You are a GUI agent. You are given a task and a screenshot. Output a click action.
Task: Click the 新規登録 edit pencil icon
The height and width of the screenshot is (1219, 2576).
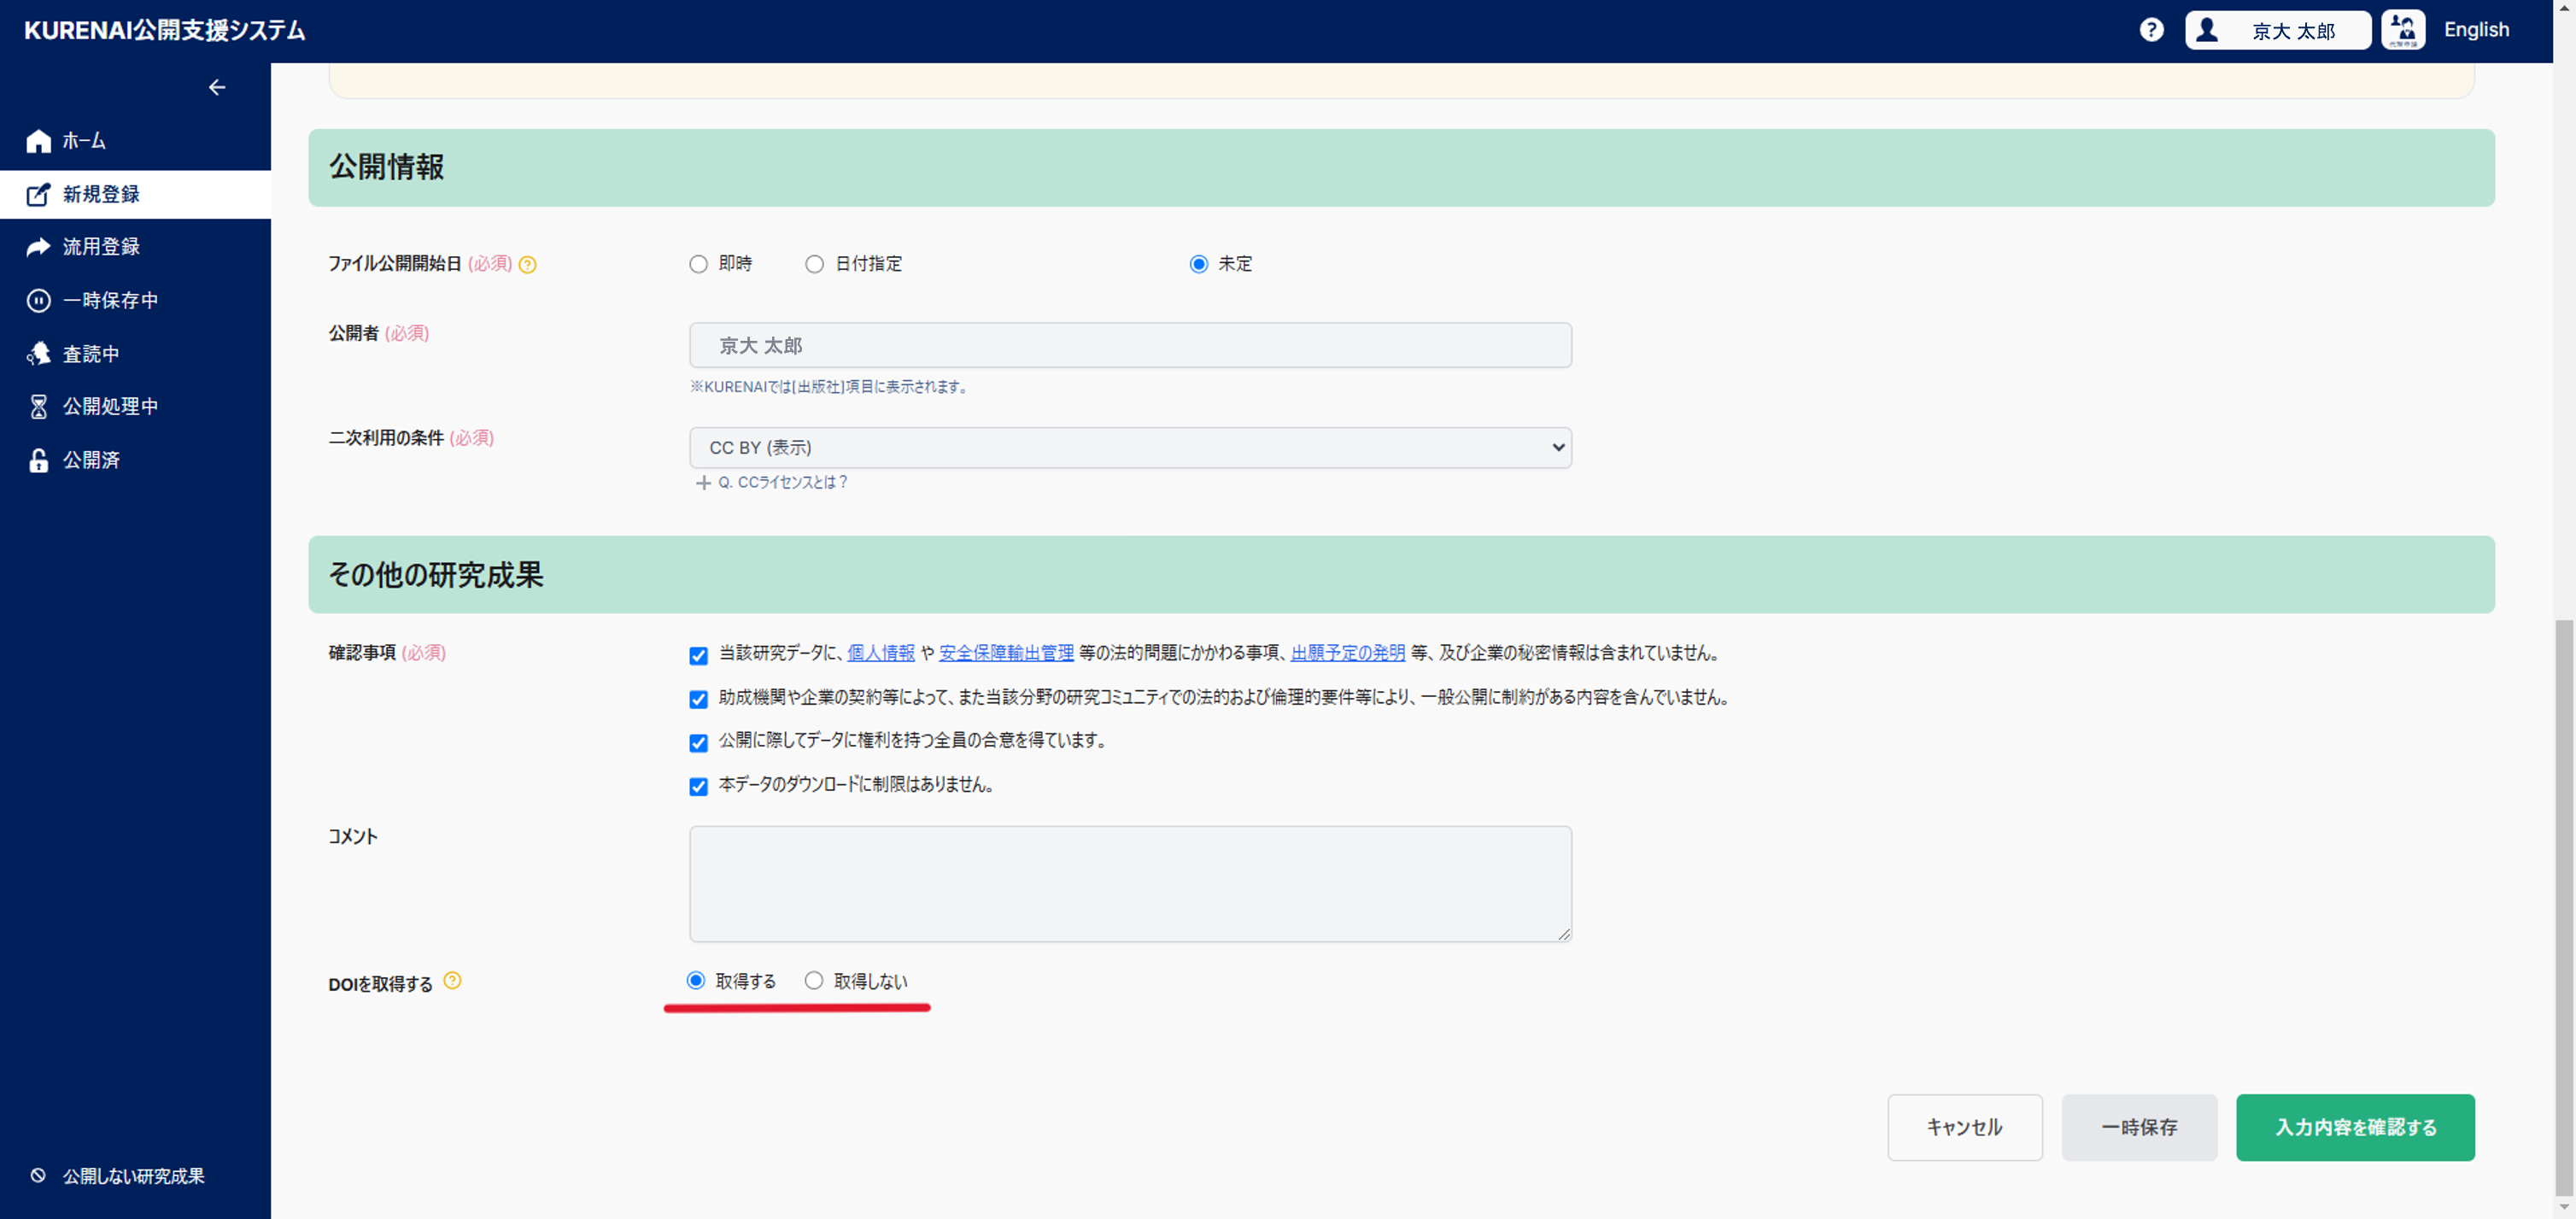[38, 194]
